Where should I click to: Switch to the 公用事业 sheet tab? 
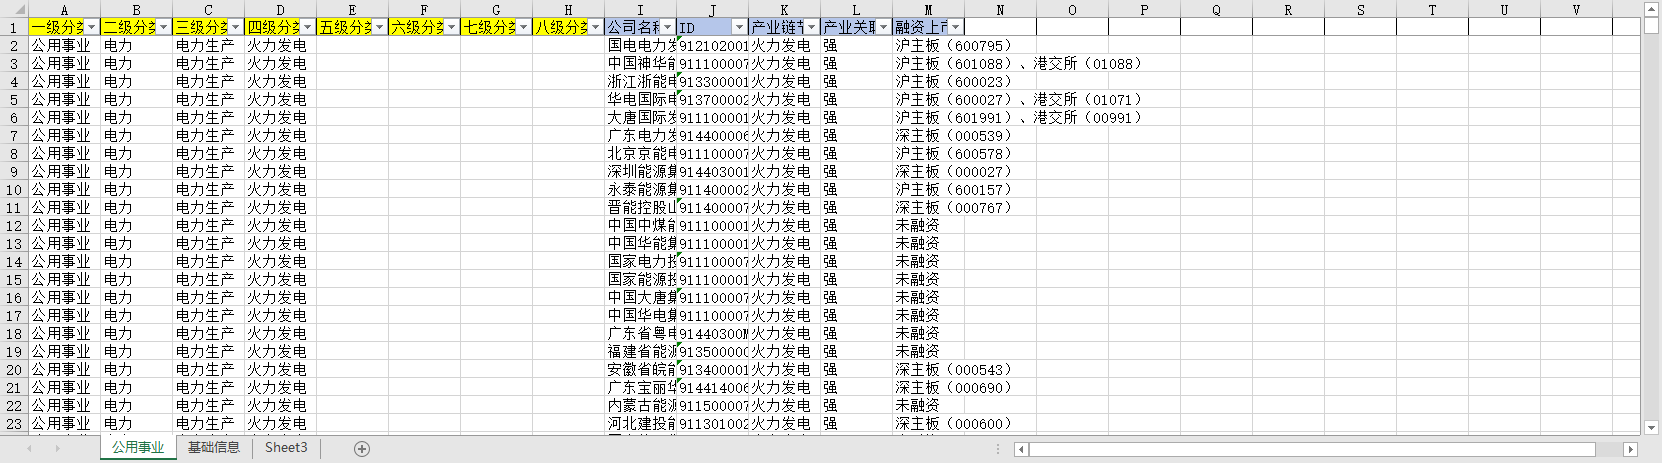click(138, 448)
